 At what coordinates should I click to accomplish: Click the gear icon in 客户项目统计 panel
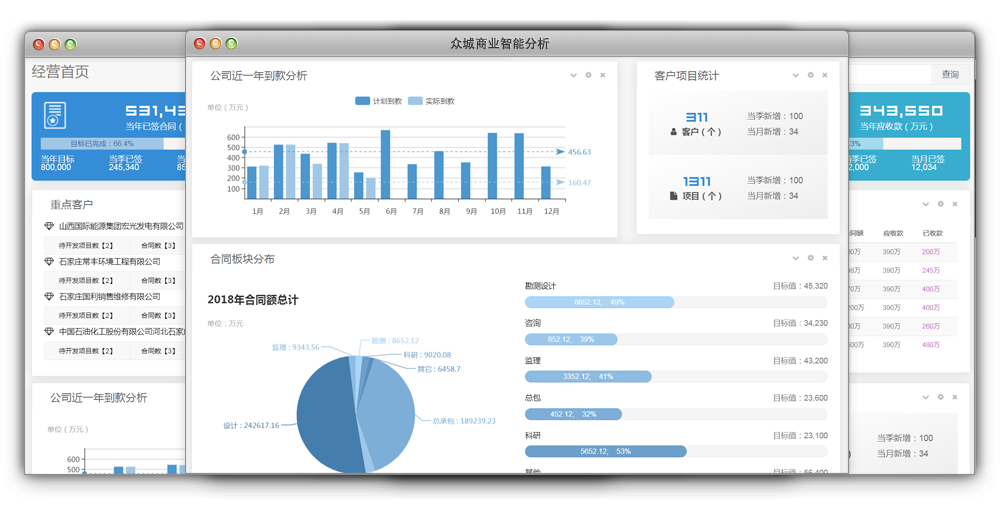click(x=810, y=75)
